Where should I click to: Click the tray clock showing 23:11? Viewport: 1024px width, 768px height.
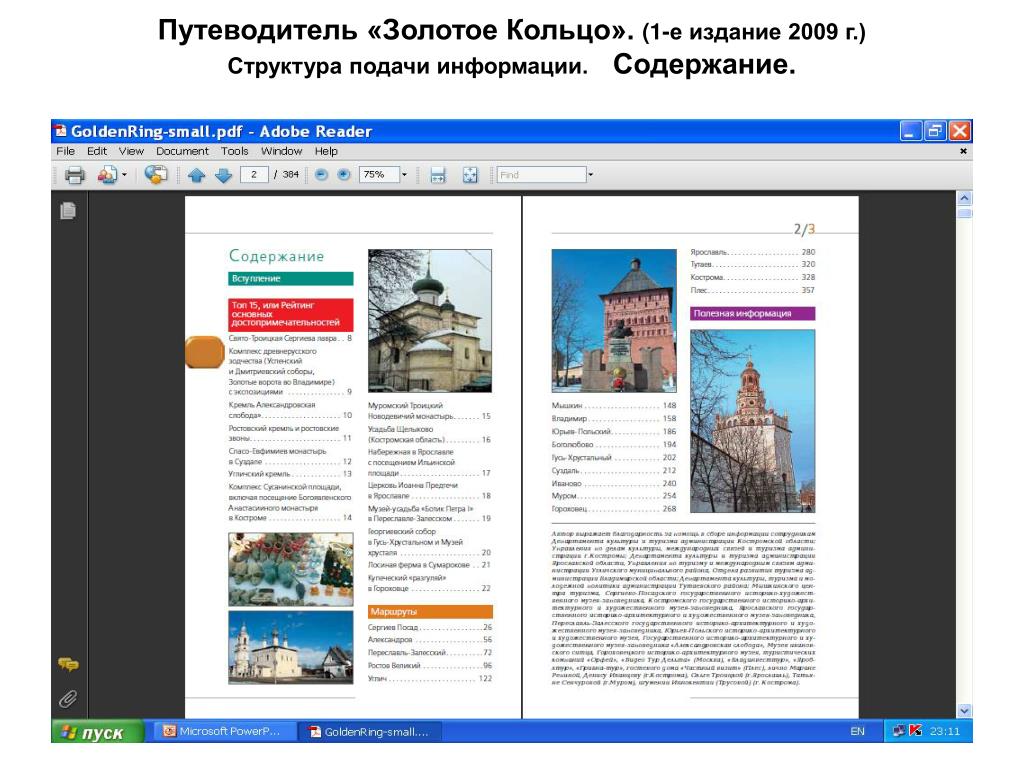click(945, 731)
